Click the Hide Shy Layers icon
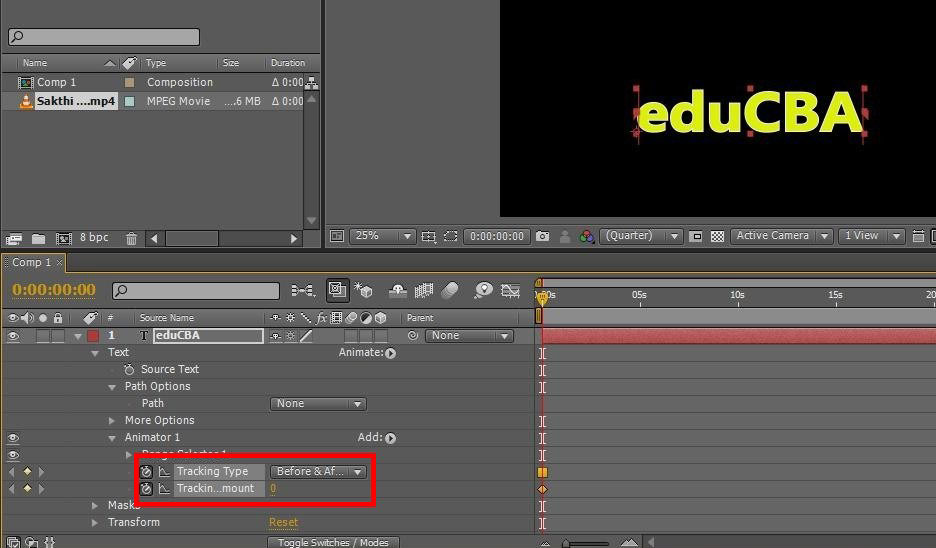Viewport: 936px width, 548px height. [x=398, y=291]
